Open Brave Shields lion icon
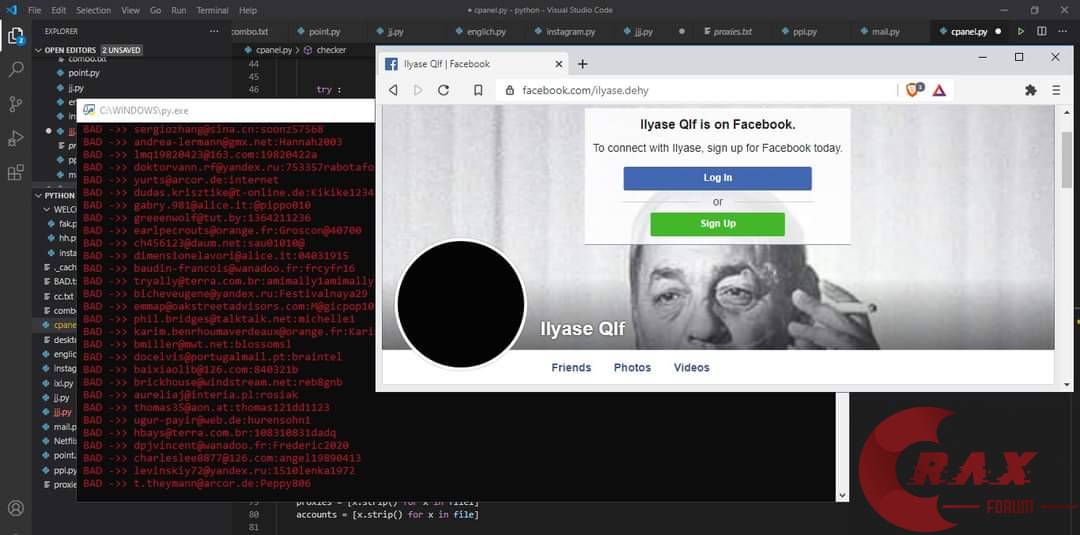 point(914,90)
